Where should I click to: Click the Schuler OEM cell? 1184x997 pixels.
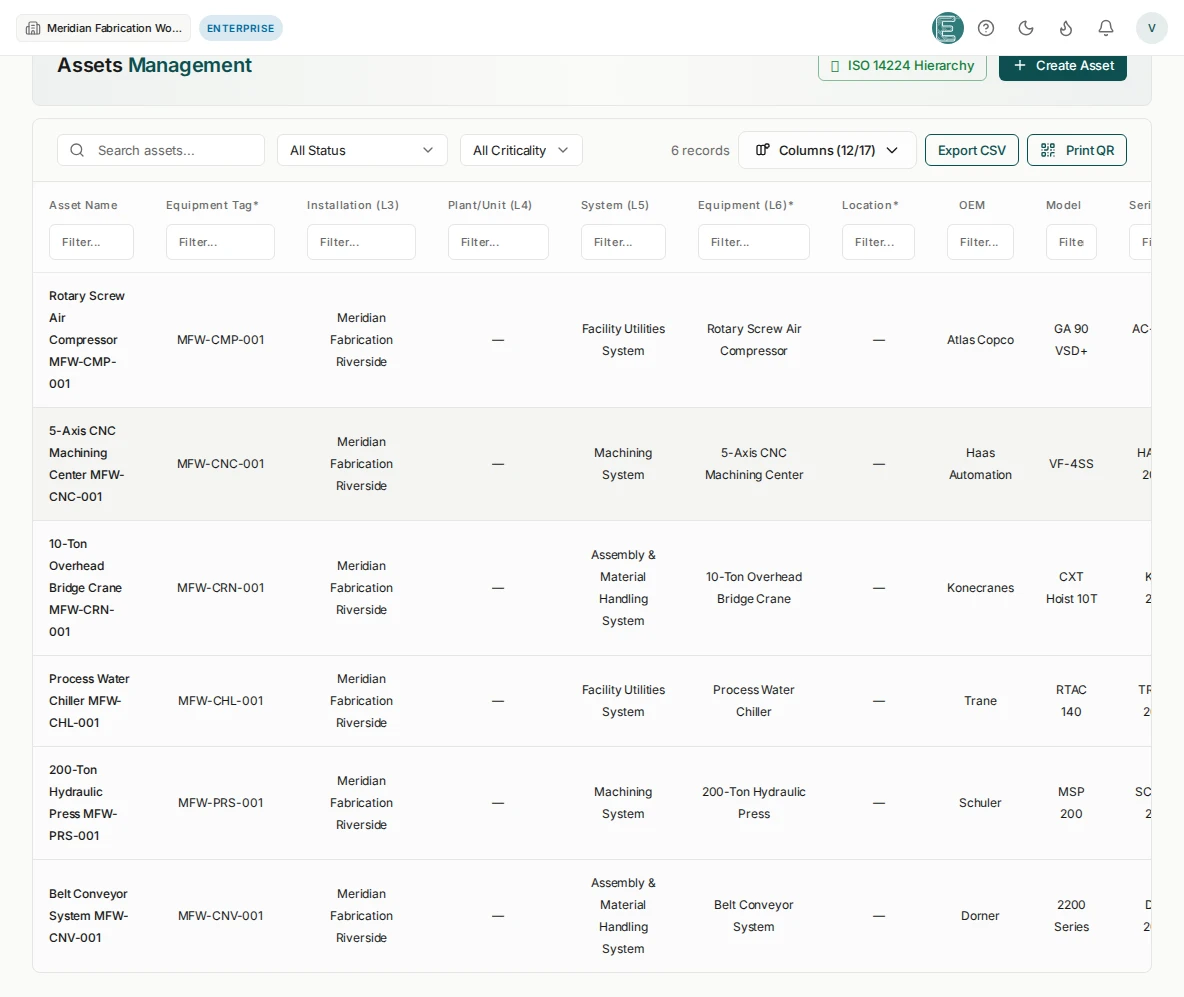[x=980, y=803]
